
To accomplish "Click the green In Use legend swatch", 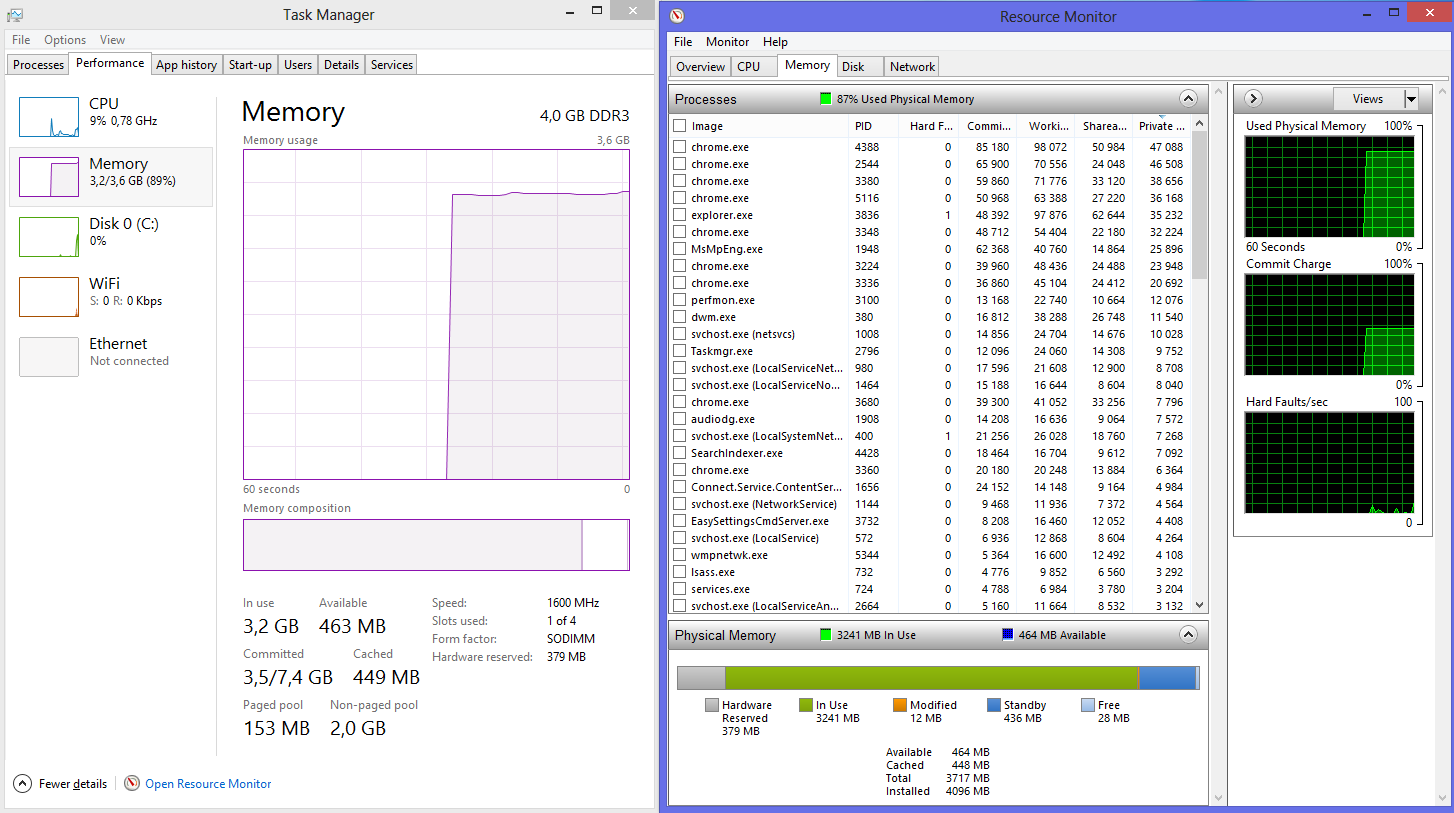I will coord(806,705).
